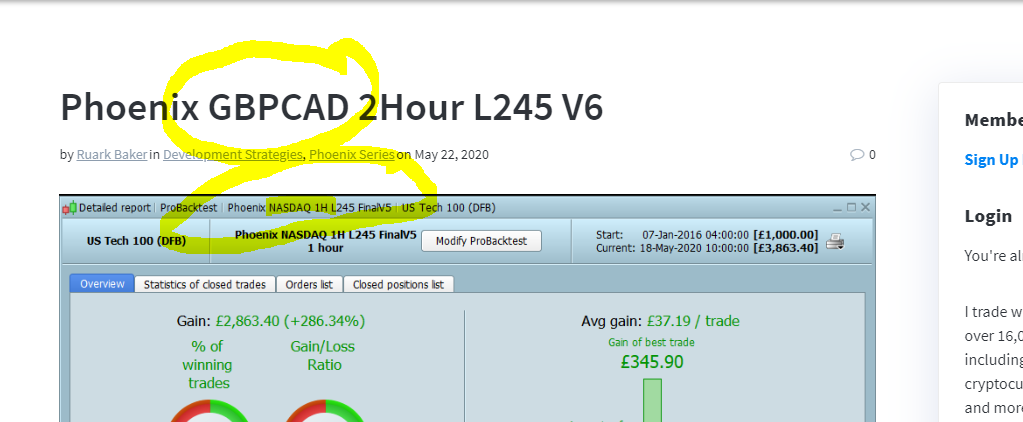The height and width of the screenshot is (422, 1023).
Task: Click the candlestick icon beside Detailed report
Action: point(69,208)
